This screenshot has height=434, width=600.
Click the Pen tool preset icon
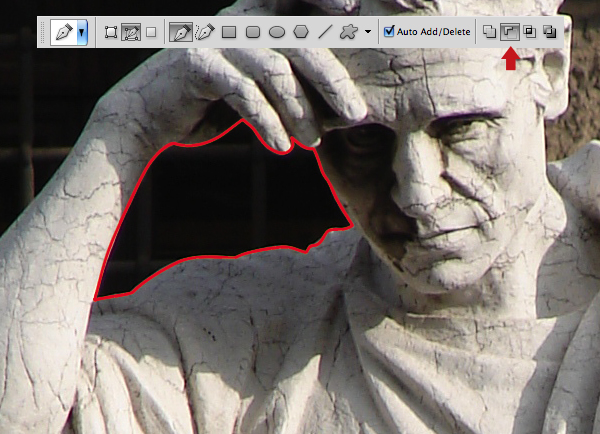click(x=64, y=32)
